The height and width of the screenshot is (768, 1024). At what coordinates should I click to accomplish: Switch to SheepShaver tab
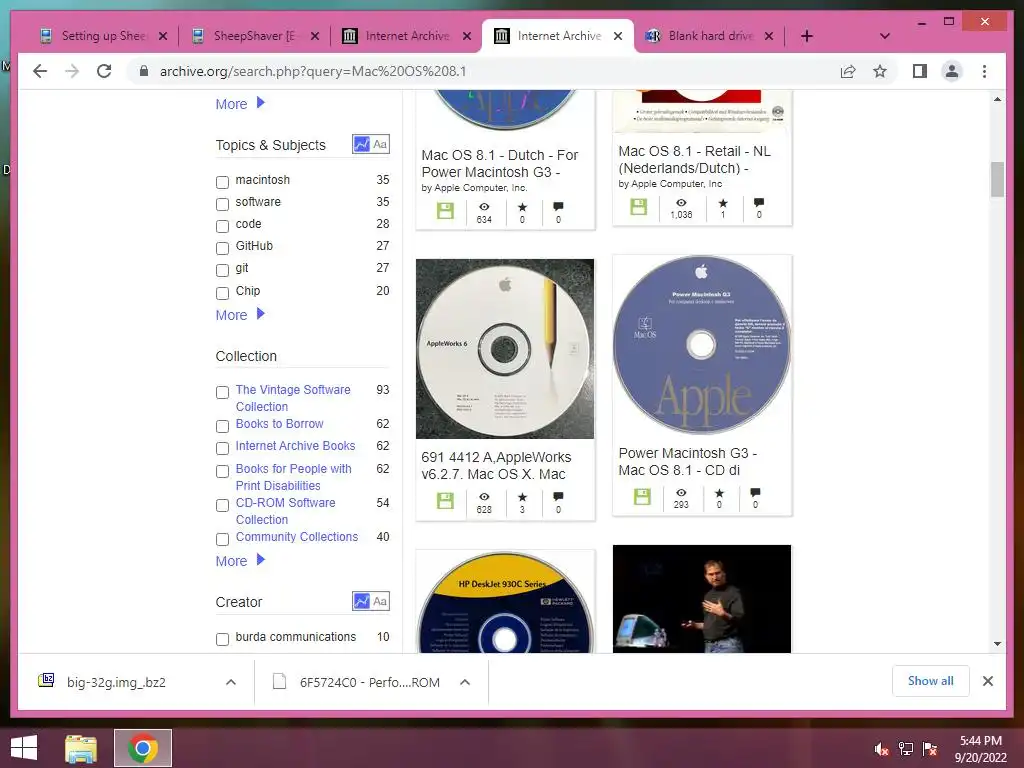click(x=255, y=36)
